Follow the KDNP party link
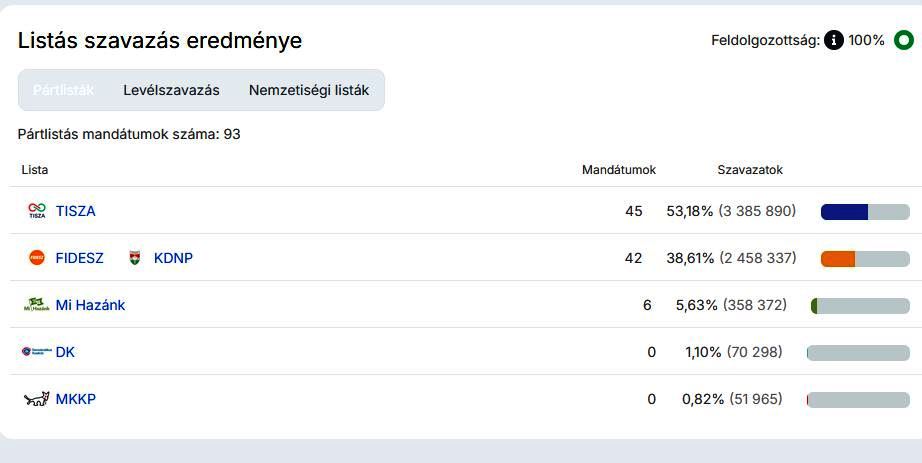 pyautogui.click(x=173, y=258)
